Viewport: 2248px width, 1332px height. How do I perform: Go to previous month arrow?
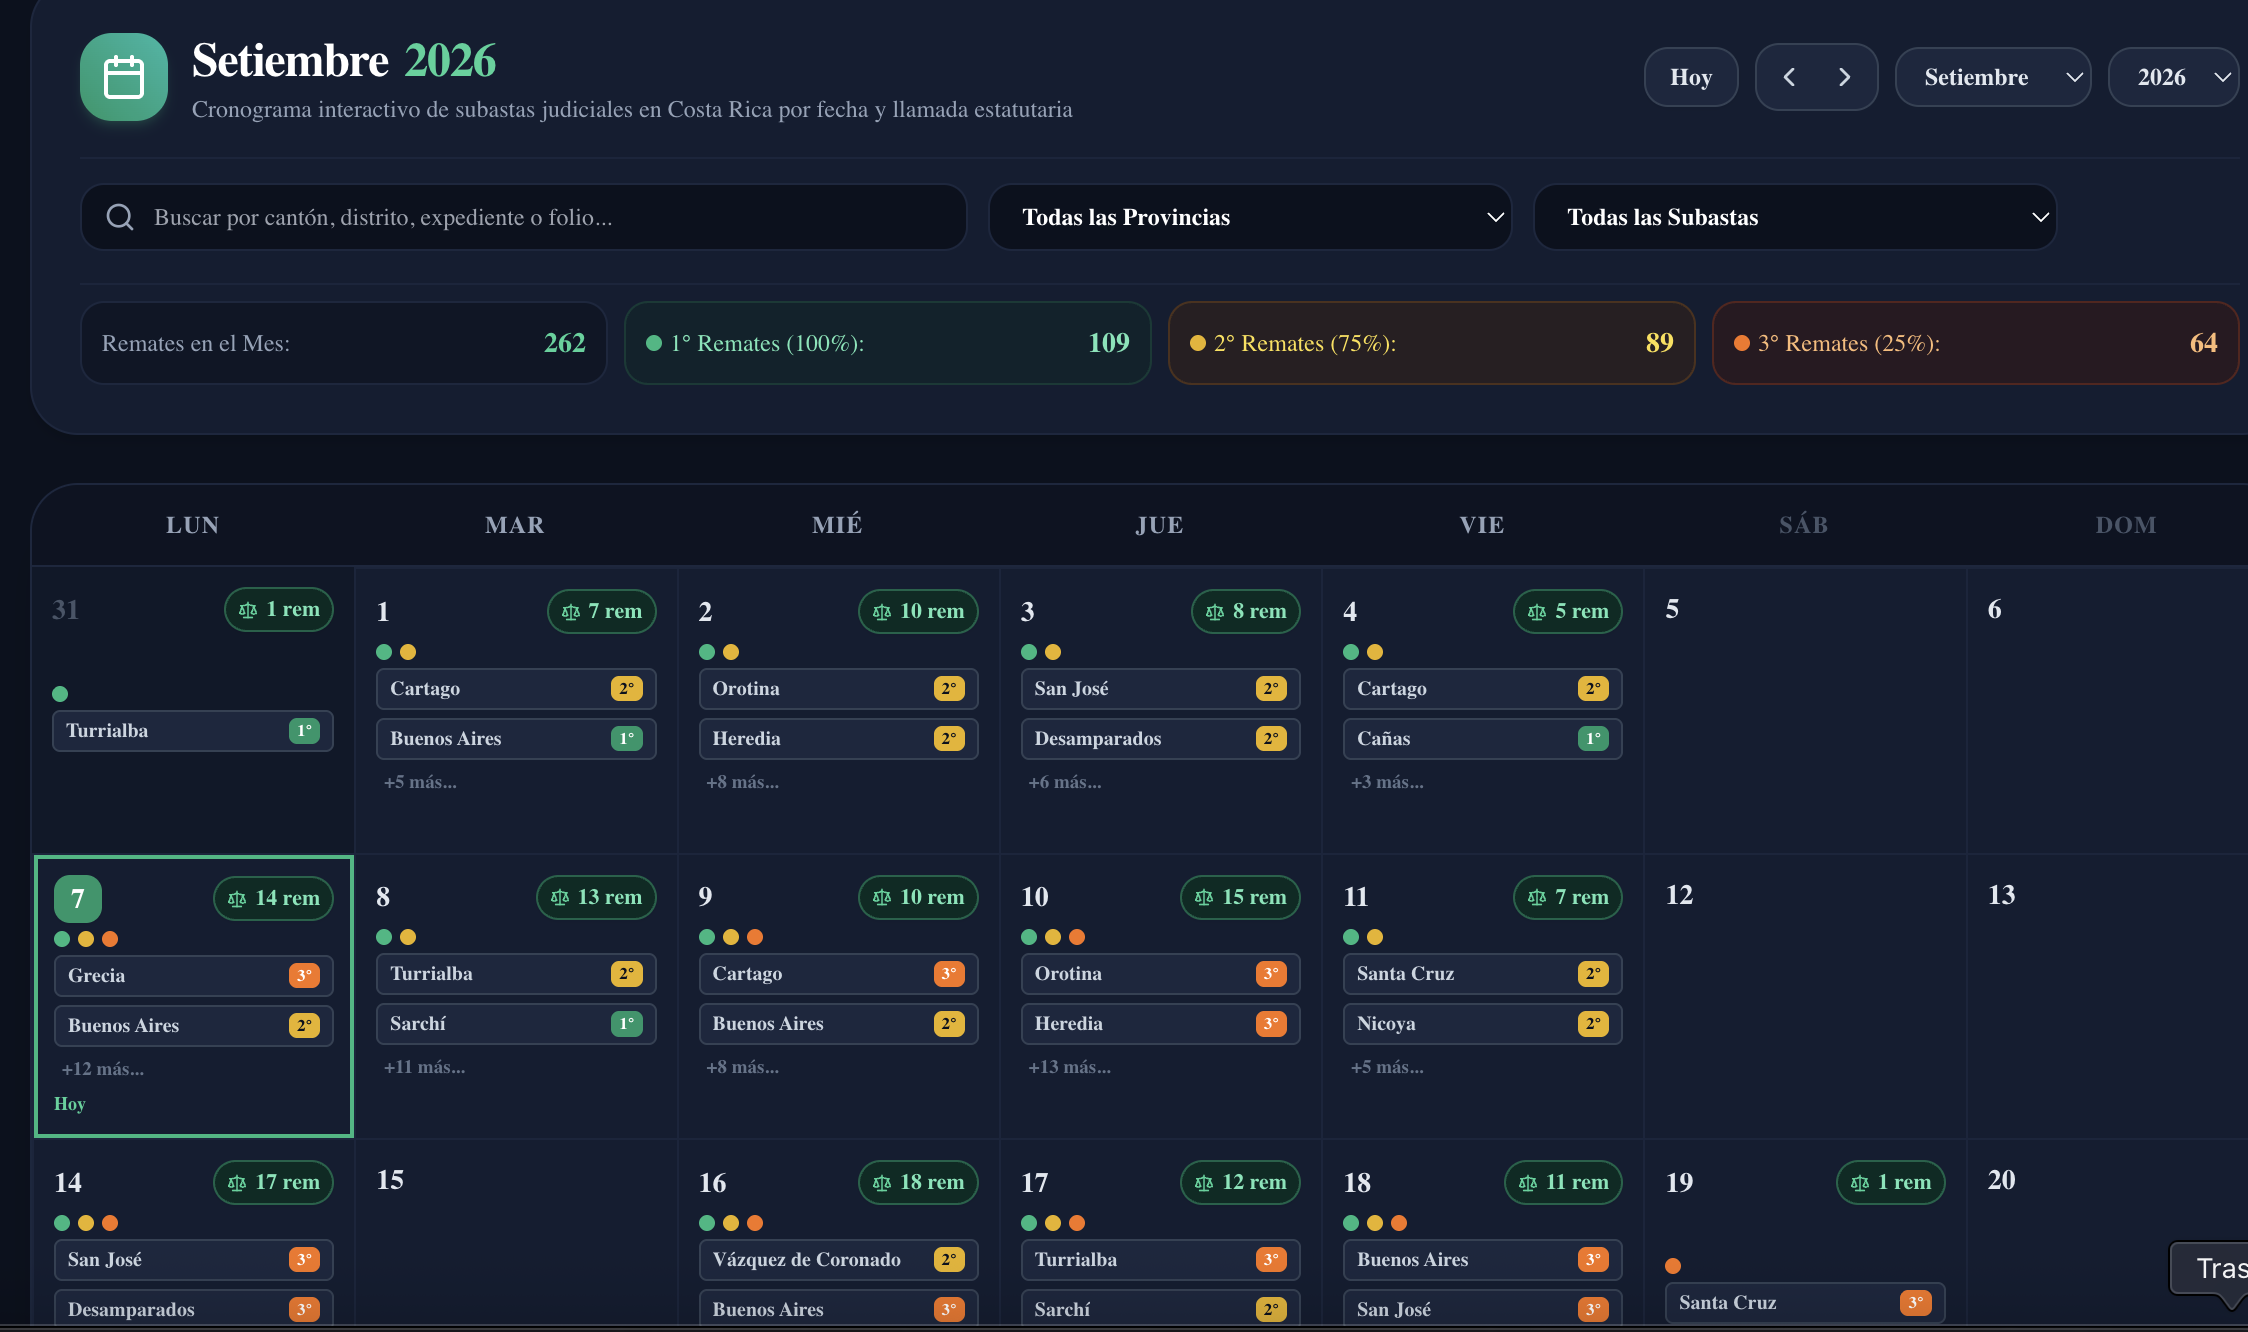point(1789,77)
